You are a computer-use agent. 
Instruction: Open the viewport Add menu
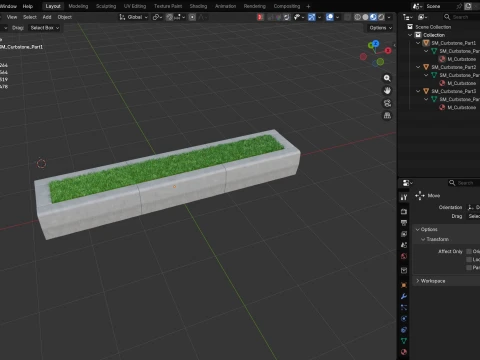(x=47, y=17)
